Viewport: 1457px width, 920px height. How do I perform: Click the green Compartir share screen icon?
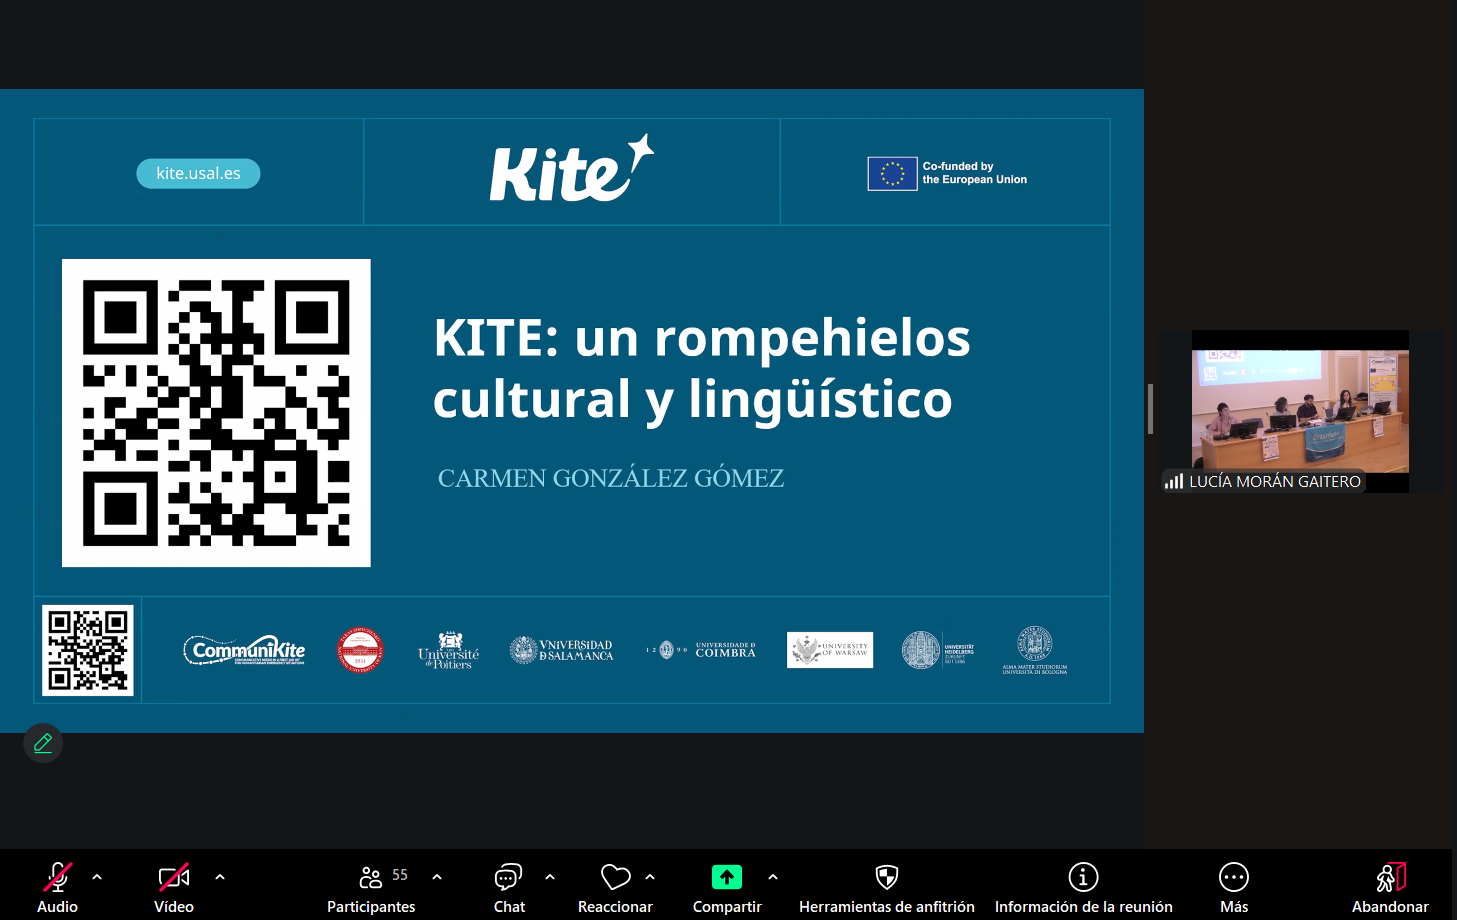point(727,877)
